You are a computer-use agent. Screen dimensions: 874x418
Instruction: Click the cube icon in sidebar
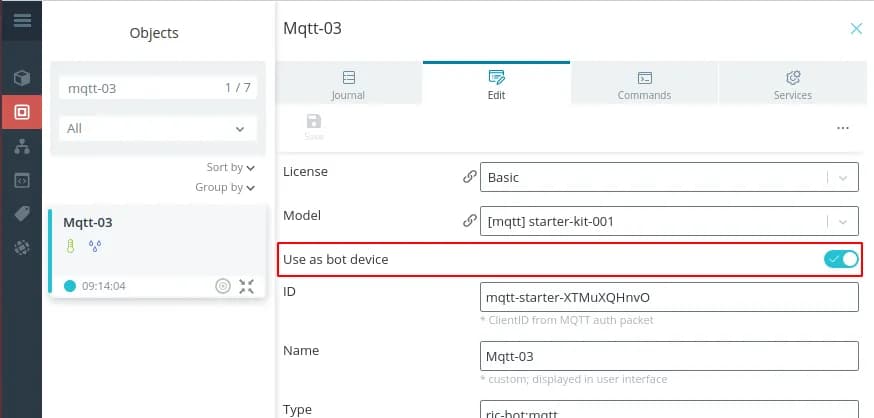tap(21, 78)
